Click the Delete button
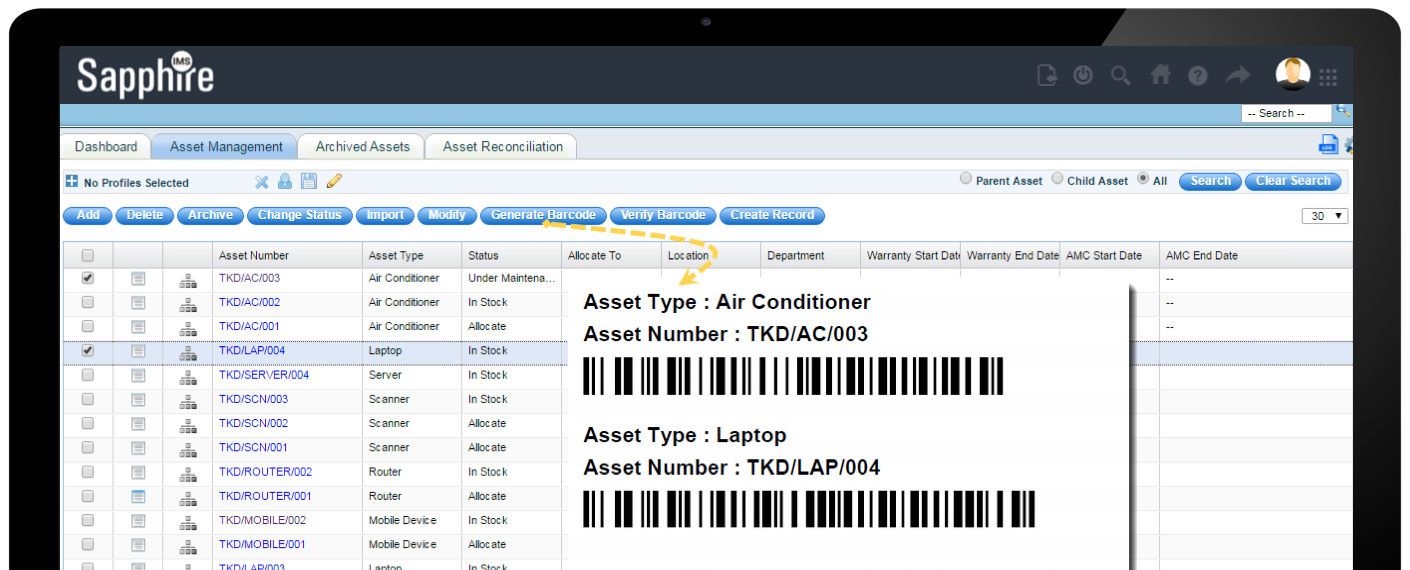The width and height of the screenshot is (1410, 570). click(x=145, y=215)
